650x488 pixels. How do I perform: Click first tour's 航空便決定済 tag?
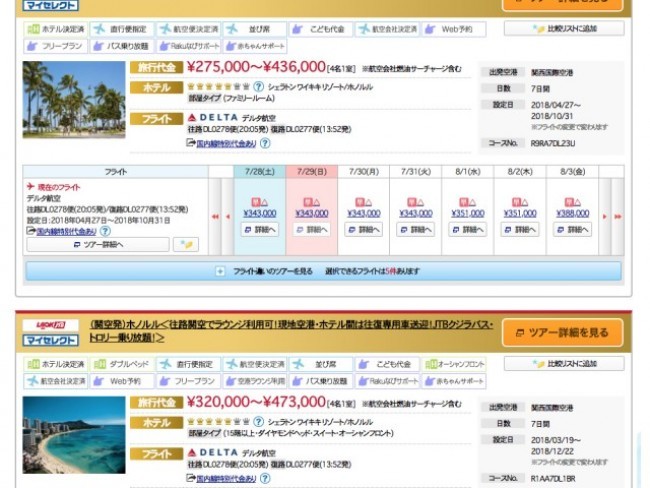tap(189, 29)
